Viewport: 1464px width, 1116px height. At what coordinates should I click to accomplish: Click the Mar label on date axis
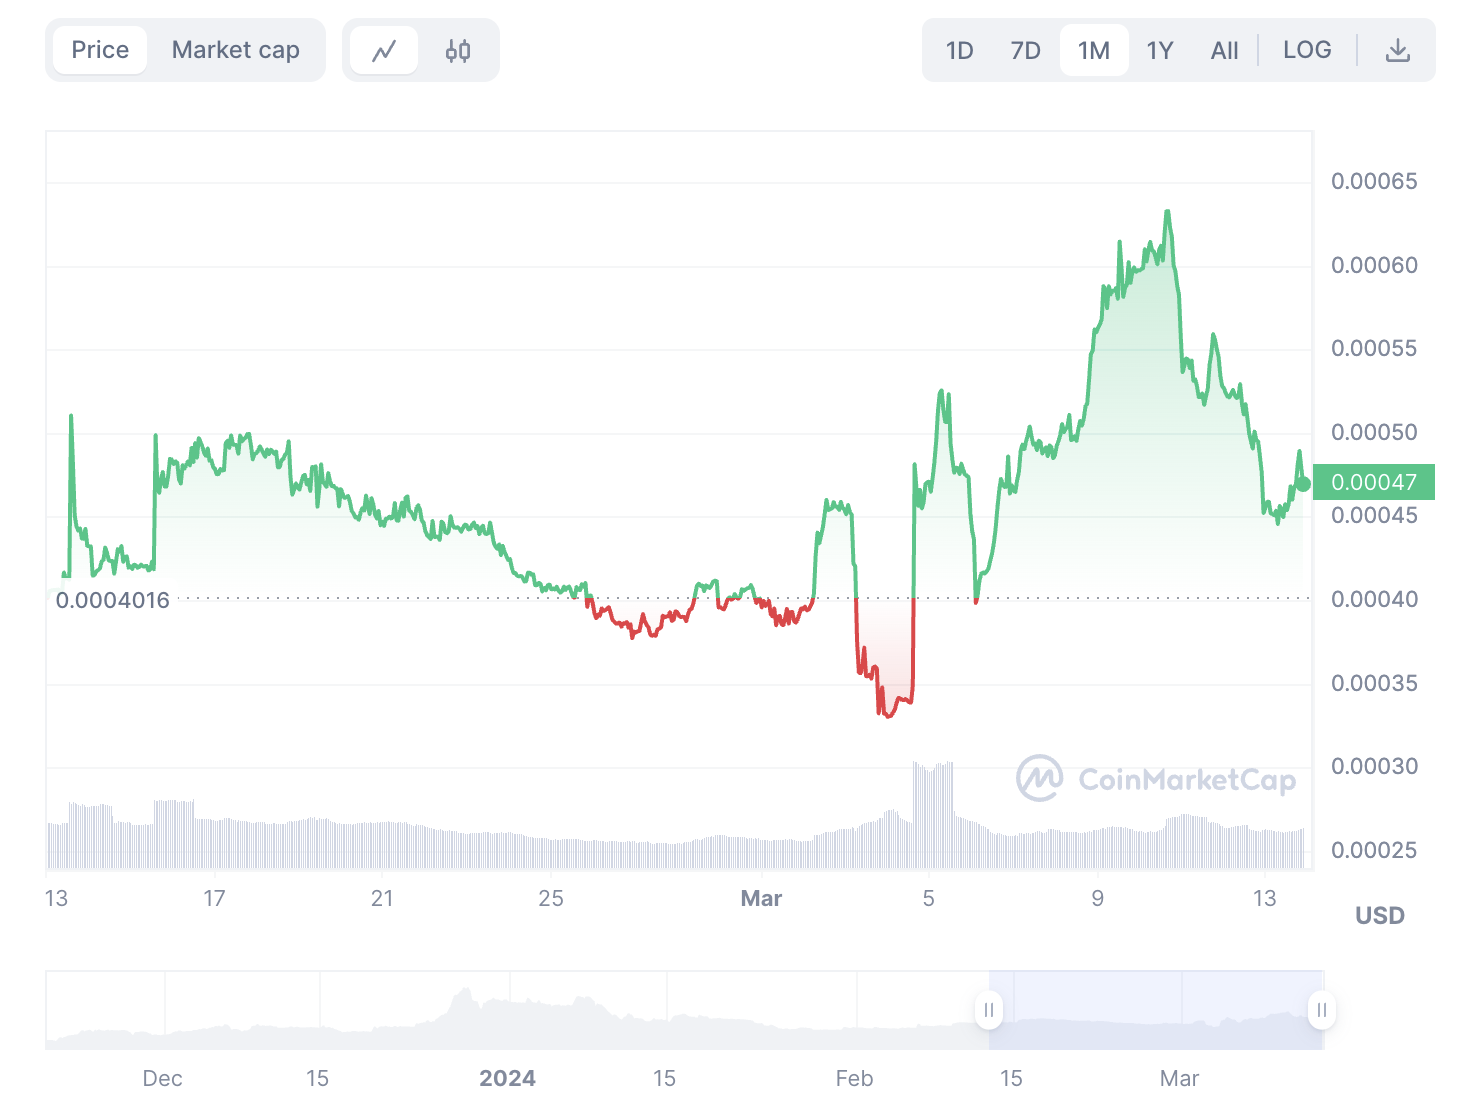click(761, 898)
